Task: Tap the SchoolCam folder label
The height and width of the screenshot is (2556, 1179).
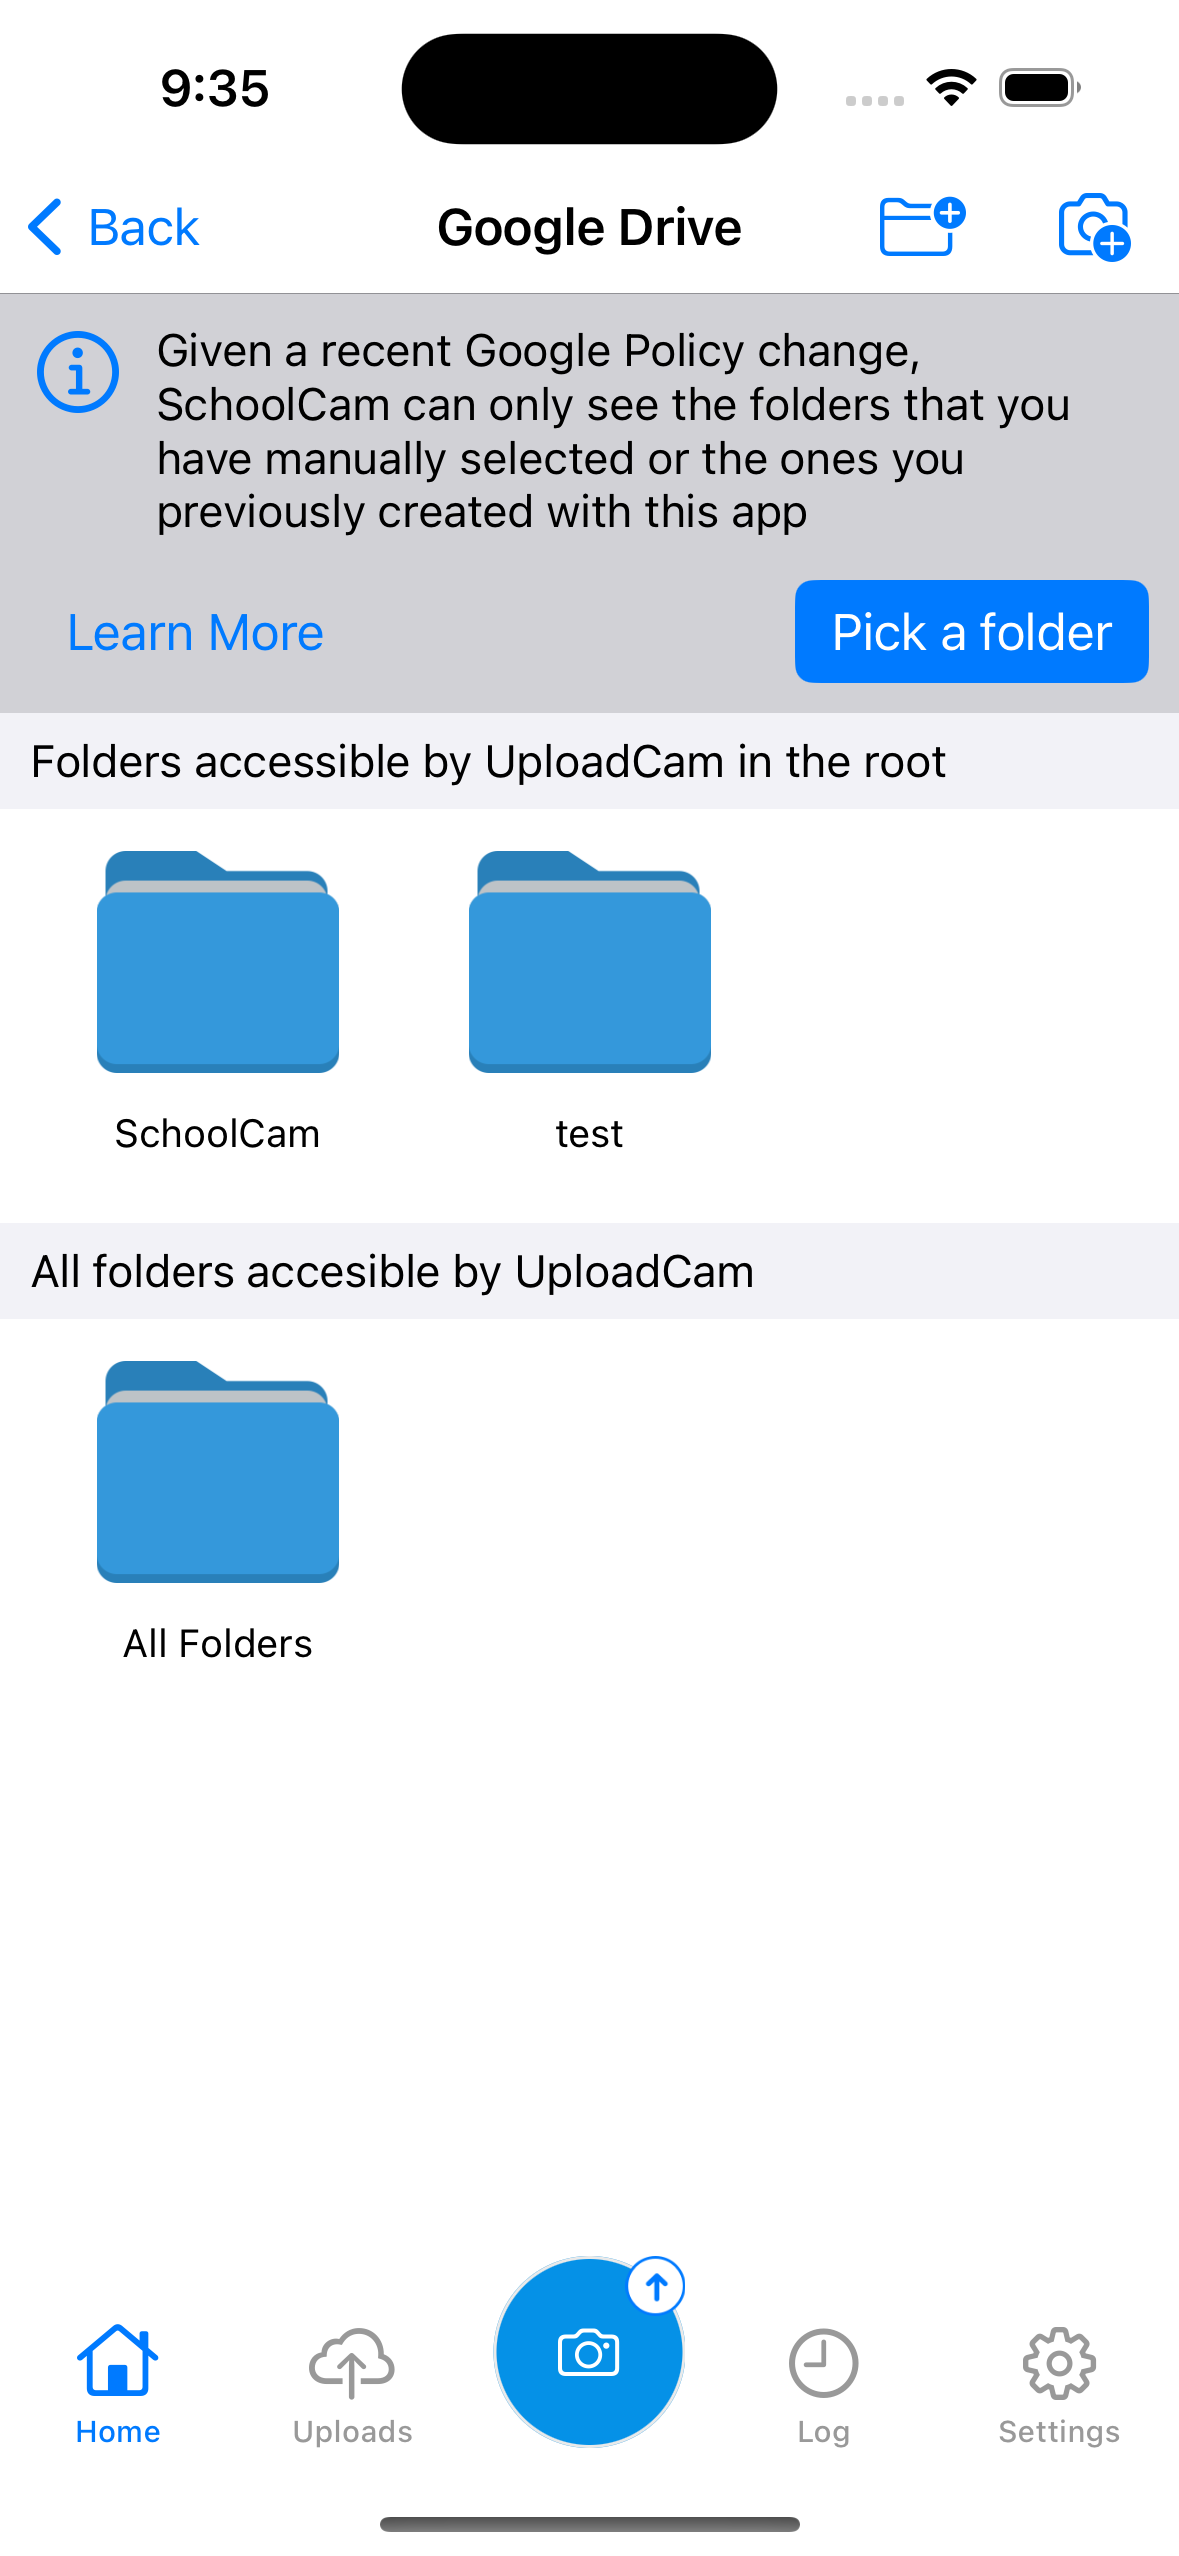Action: click(x=218, y=1134)
